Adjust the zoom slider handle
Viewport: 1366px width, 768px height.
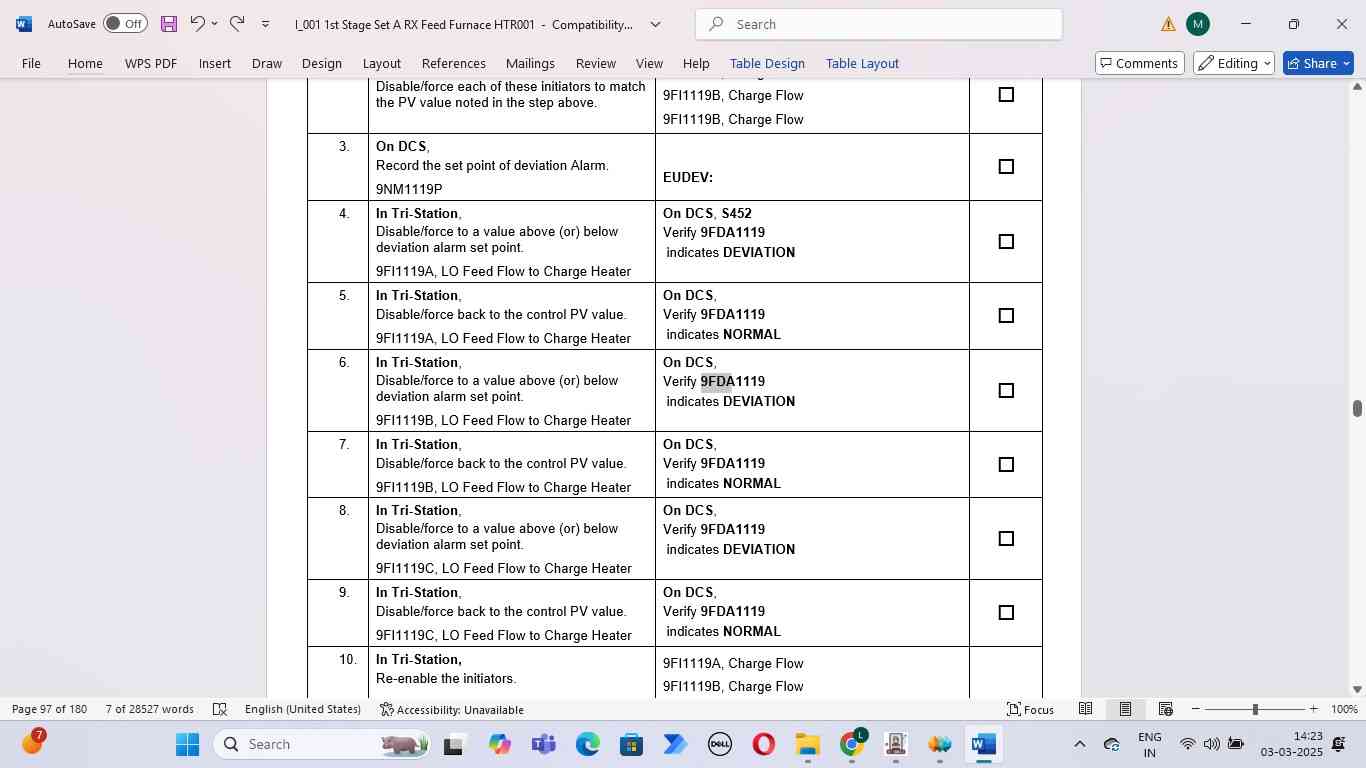tap(1255, 709)
